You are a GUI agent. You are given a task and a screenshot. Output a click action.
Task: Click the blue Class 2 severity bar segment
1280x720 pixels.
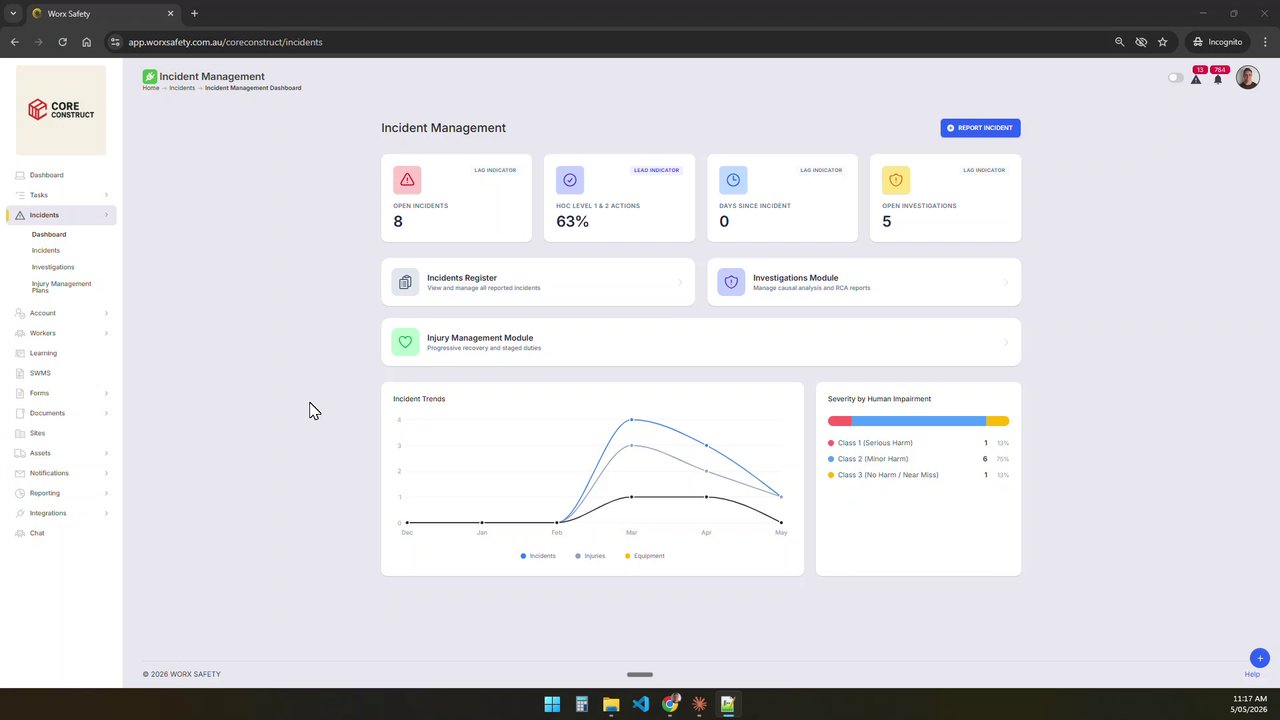pos(918,421)
